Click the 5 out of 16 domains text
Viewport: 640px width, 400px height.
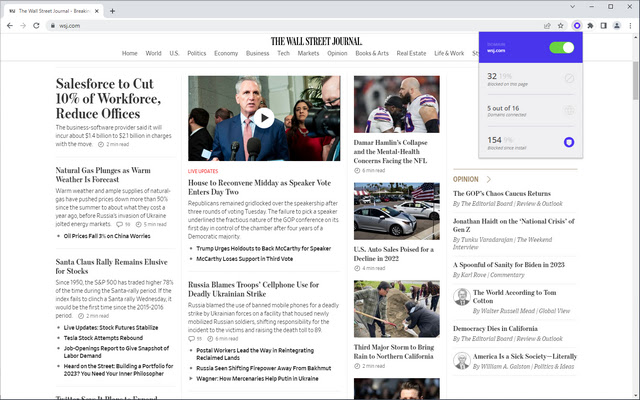click(503, 108)
